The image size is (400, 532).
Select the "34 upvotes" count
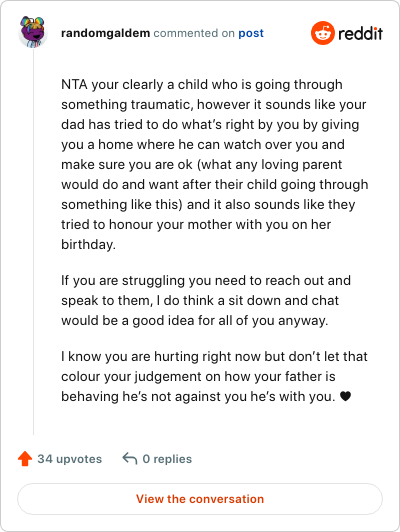(70, 459)
